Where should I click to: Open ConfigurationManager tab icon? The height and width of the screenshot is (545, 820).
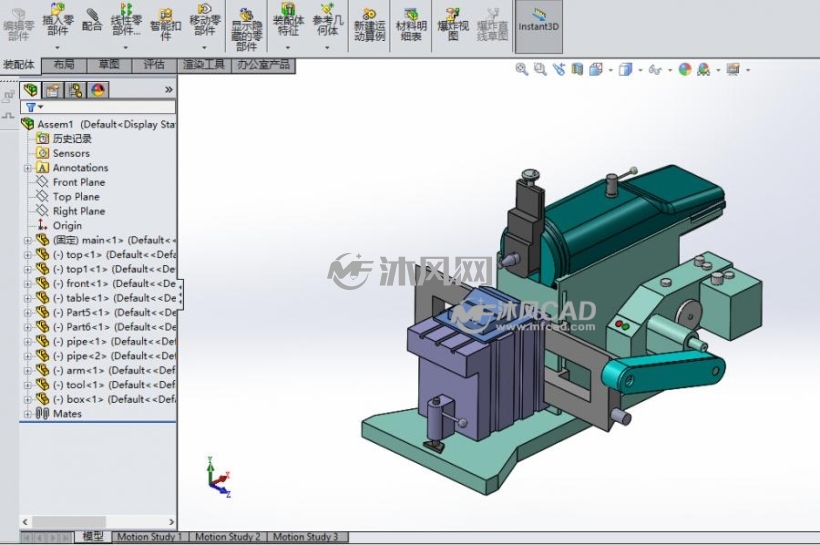75,90
